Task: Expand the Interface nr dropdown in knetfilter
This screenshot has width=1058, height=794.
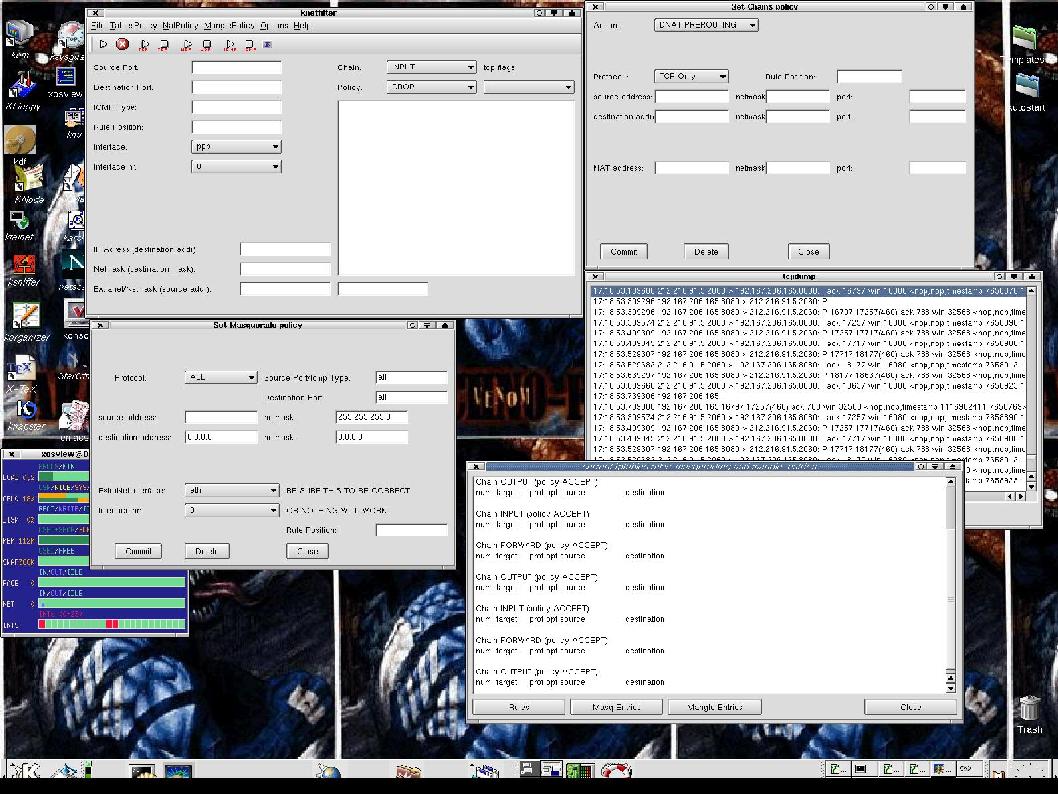Action: [236, 166]
